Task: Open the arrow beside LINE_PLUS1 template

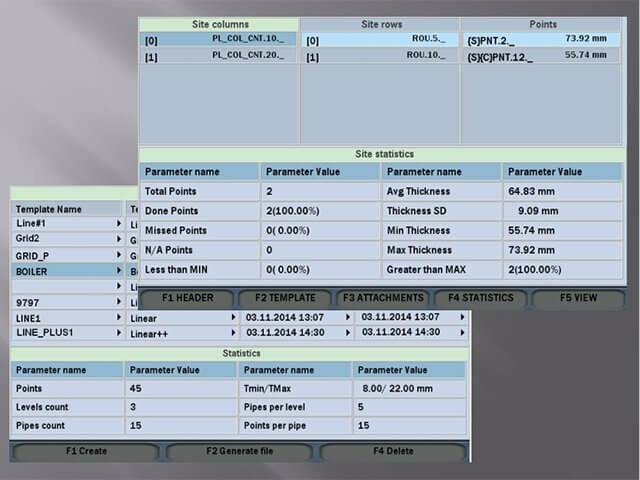Action: [x=119, y=332]
